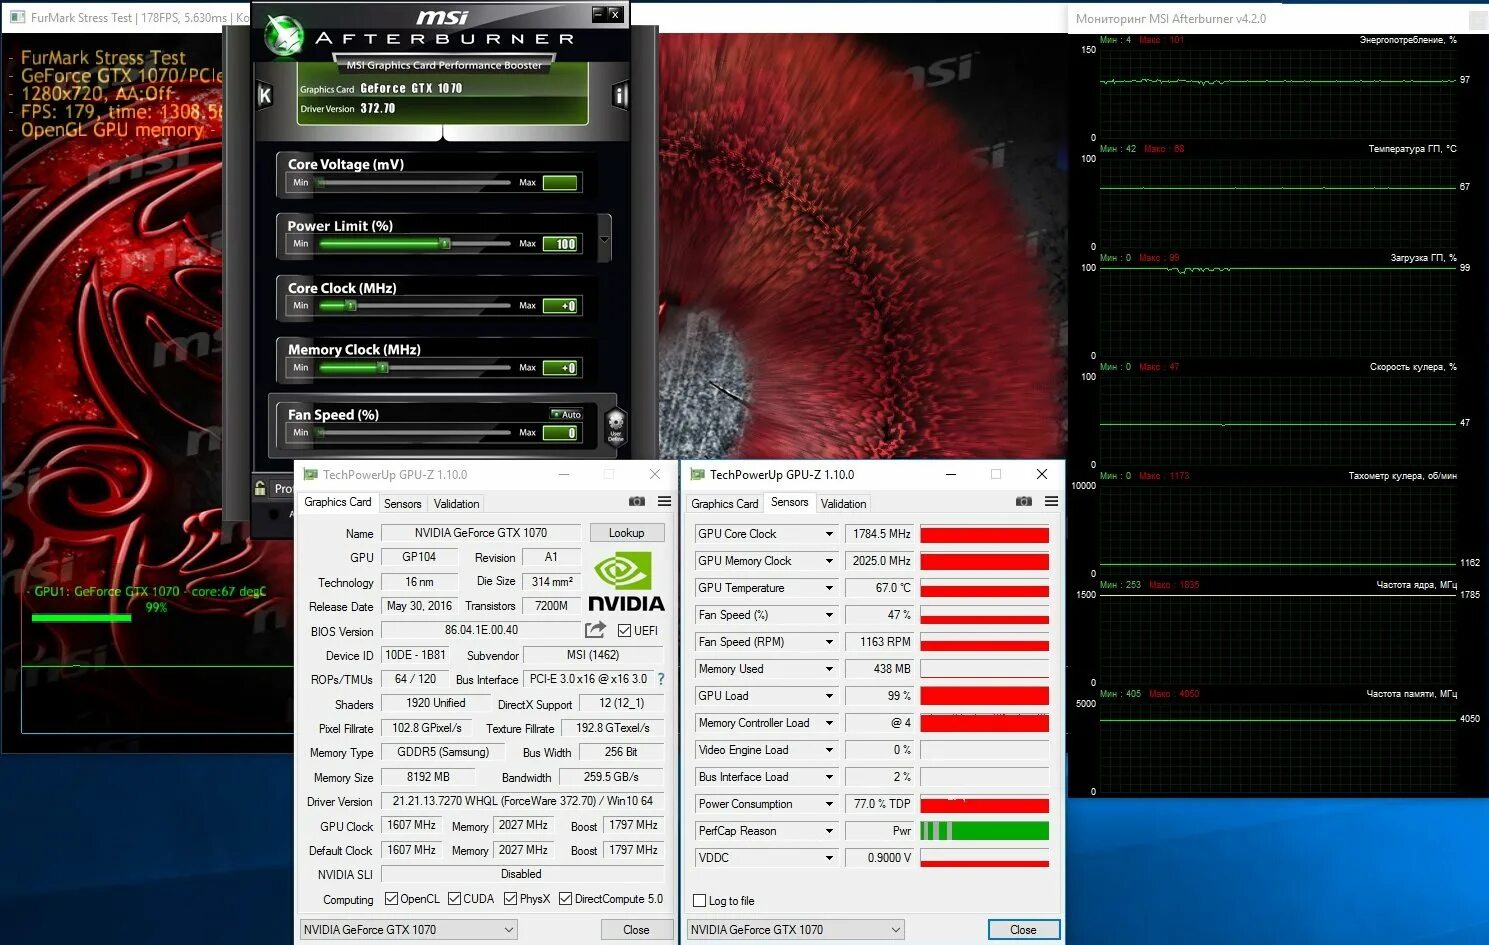Image resolution: width=1489 pixels, height=945 pixels.
Task: Toggle DirectCompute 5.0 checkbox
Action: point(566,899)
